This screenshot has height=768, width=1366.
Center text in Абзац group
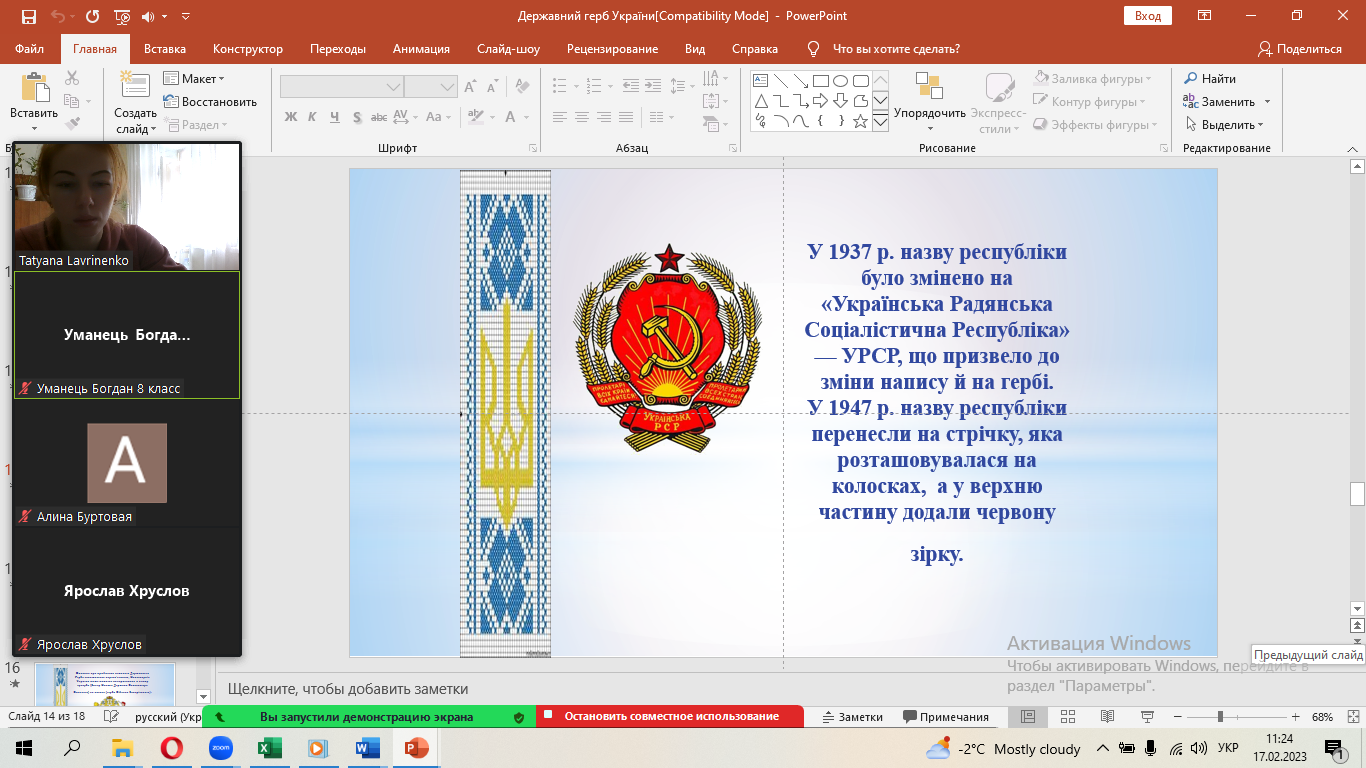pos(582,117)
